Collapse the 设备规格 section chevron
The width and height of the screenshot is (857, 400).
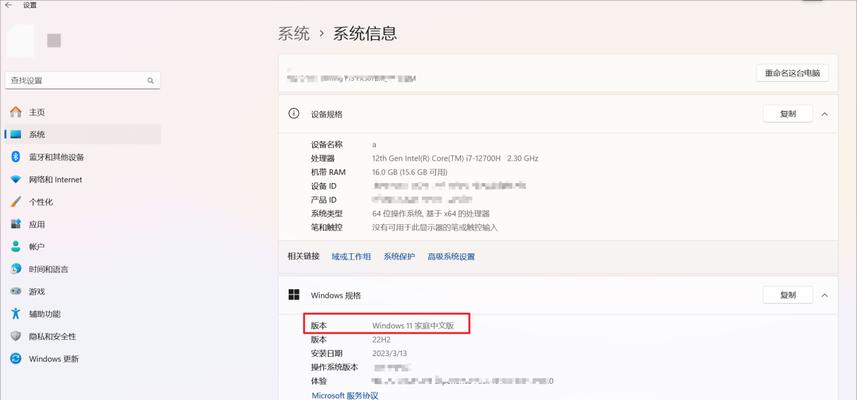coord(825,114)
